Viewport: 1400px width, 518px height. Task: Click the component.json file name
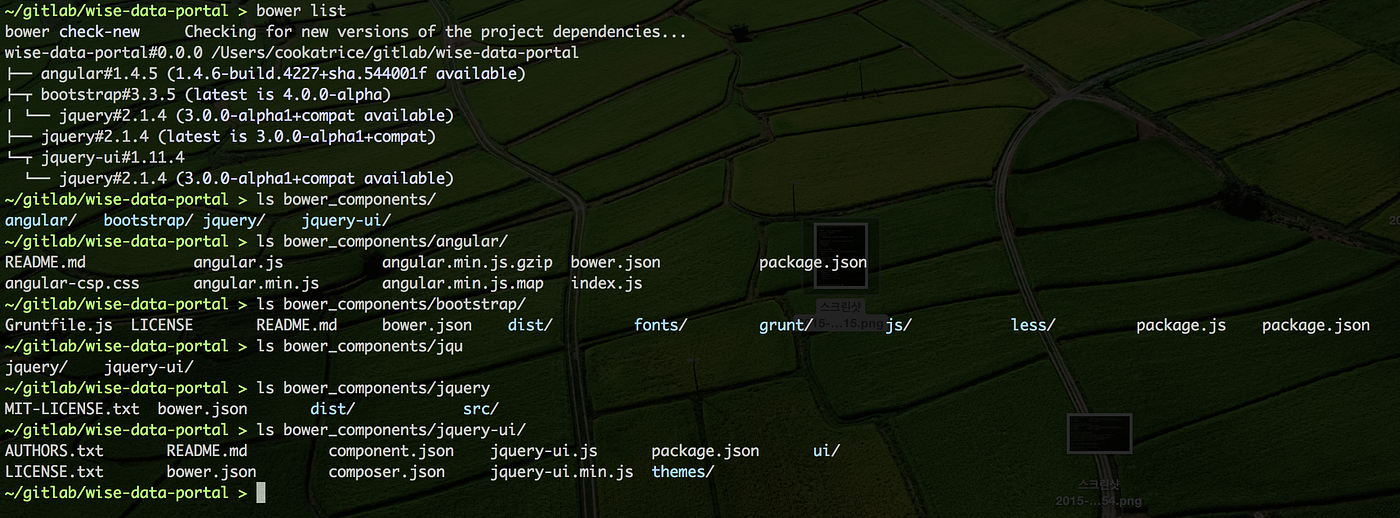point(391,452)
